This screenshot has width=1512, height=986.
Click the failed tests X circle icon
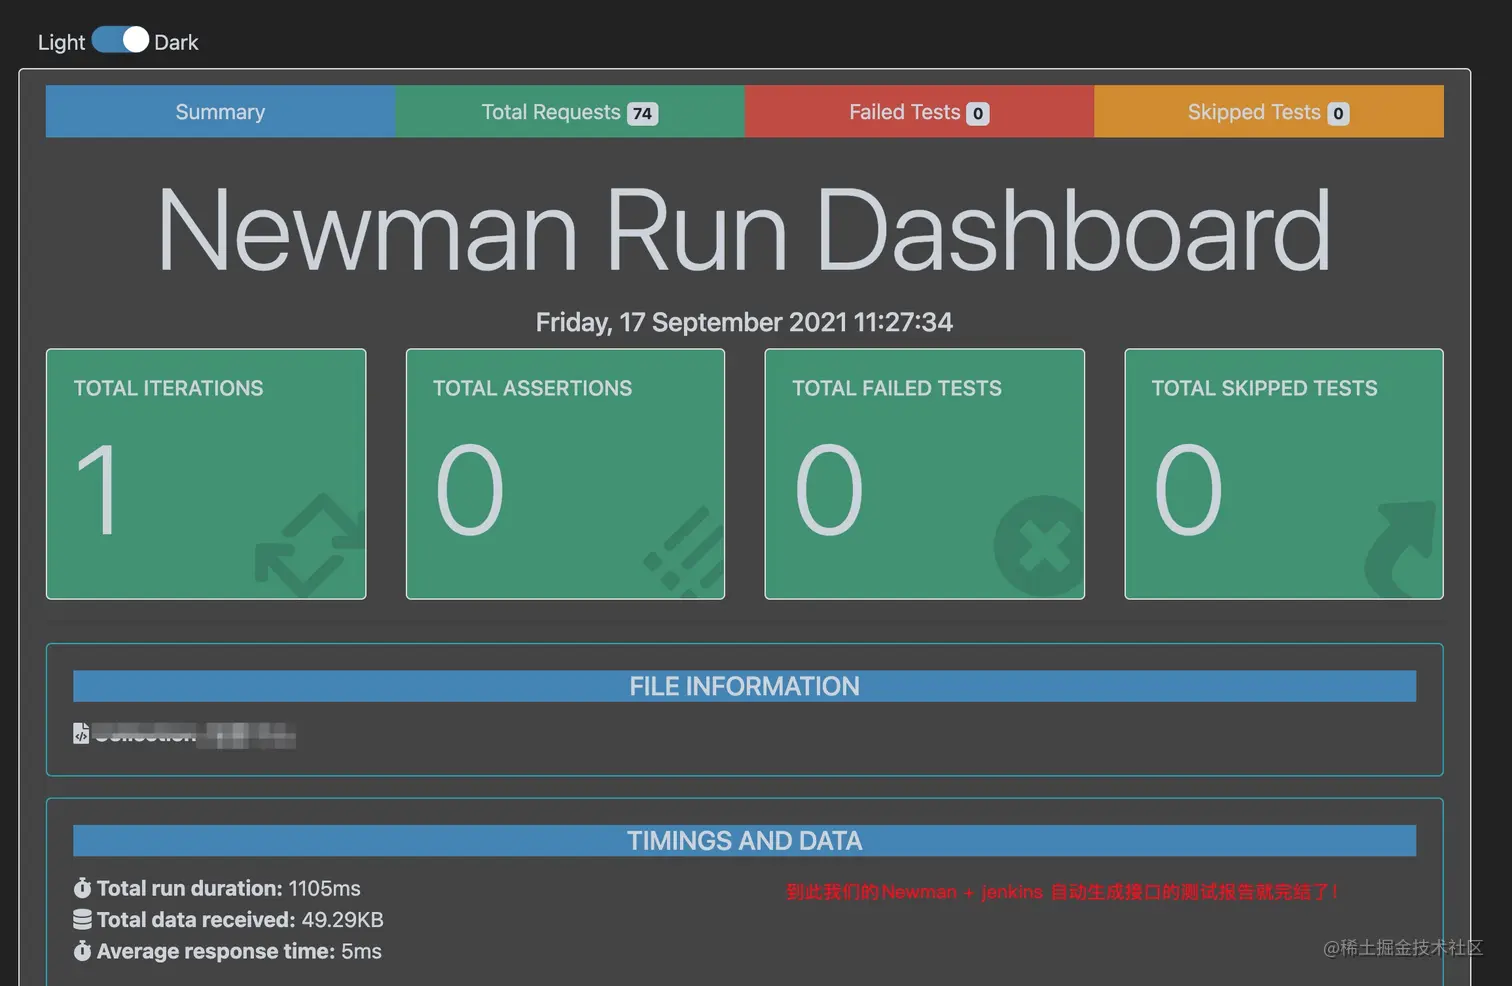pos(1040,546)
